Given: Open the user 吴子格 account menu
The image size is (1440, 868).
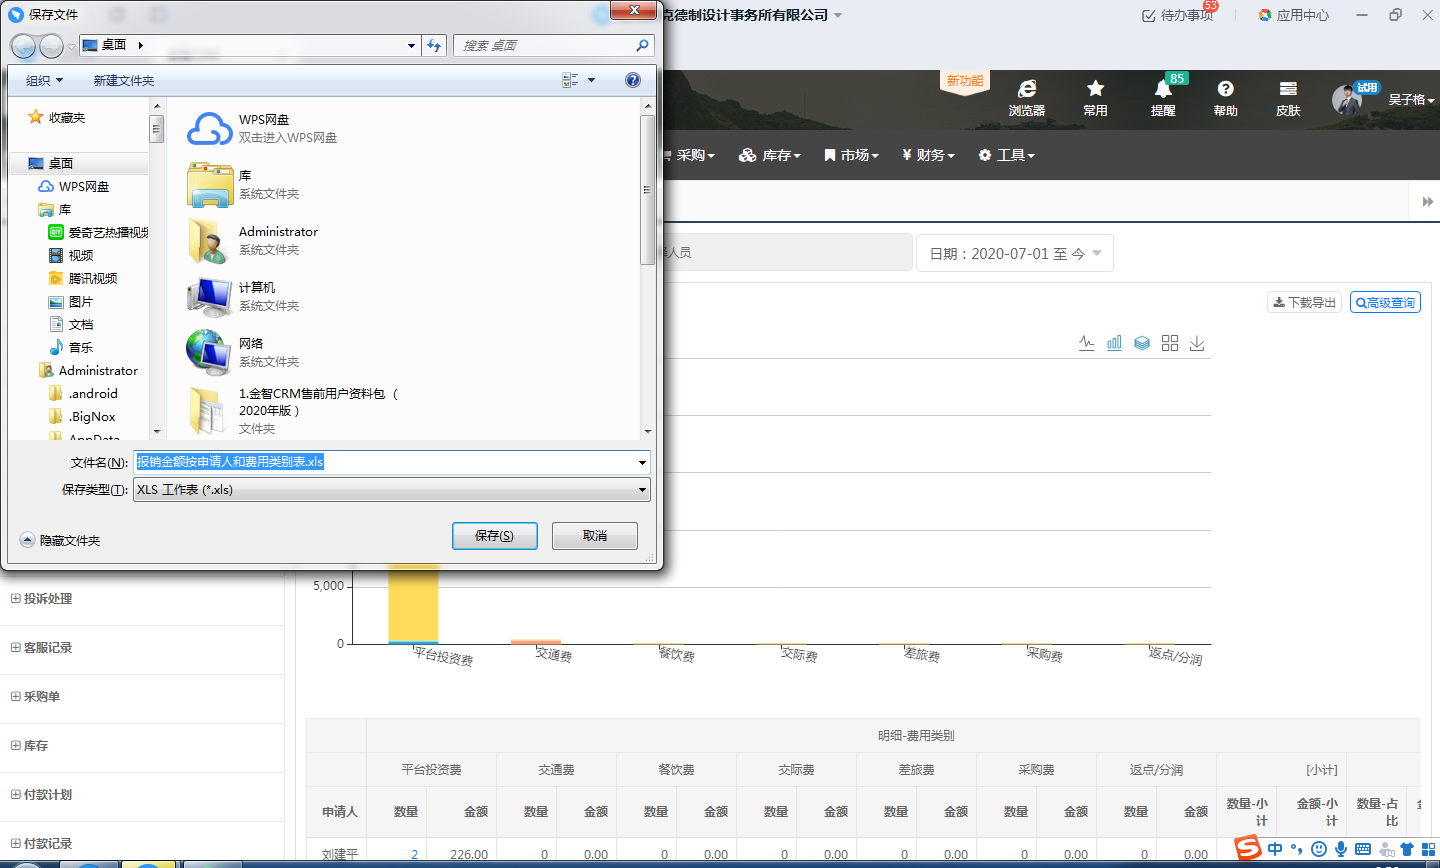Looking at the screenshot, I should pyautogui.click(x=1410, y=100).
